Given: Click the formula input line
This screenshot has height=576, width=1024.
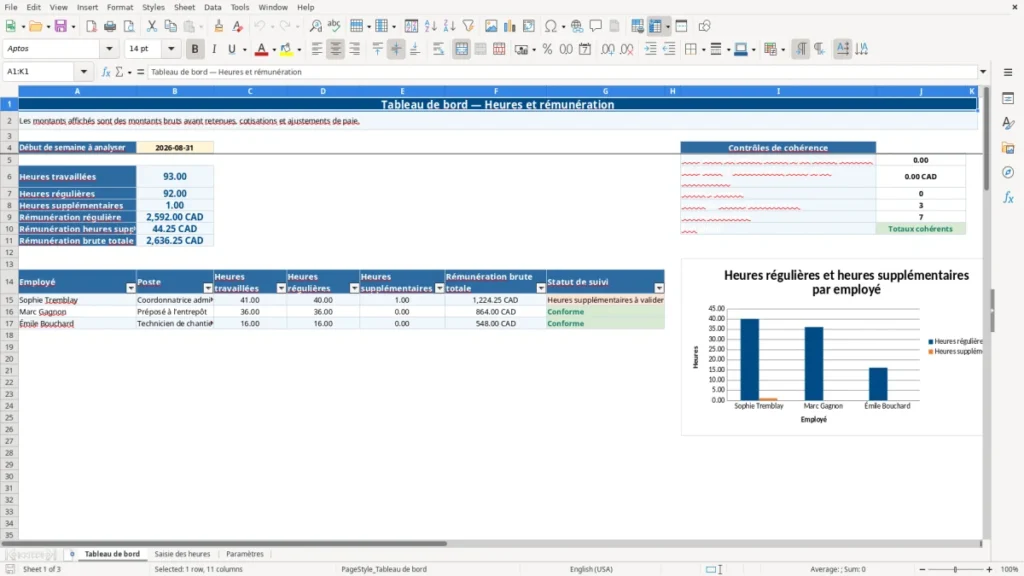Looking at the screenshot, I should tap(562, 72).
